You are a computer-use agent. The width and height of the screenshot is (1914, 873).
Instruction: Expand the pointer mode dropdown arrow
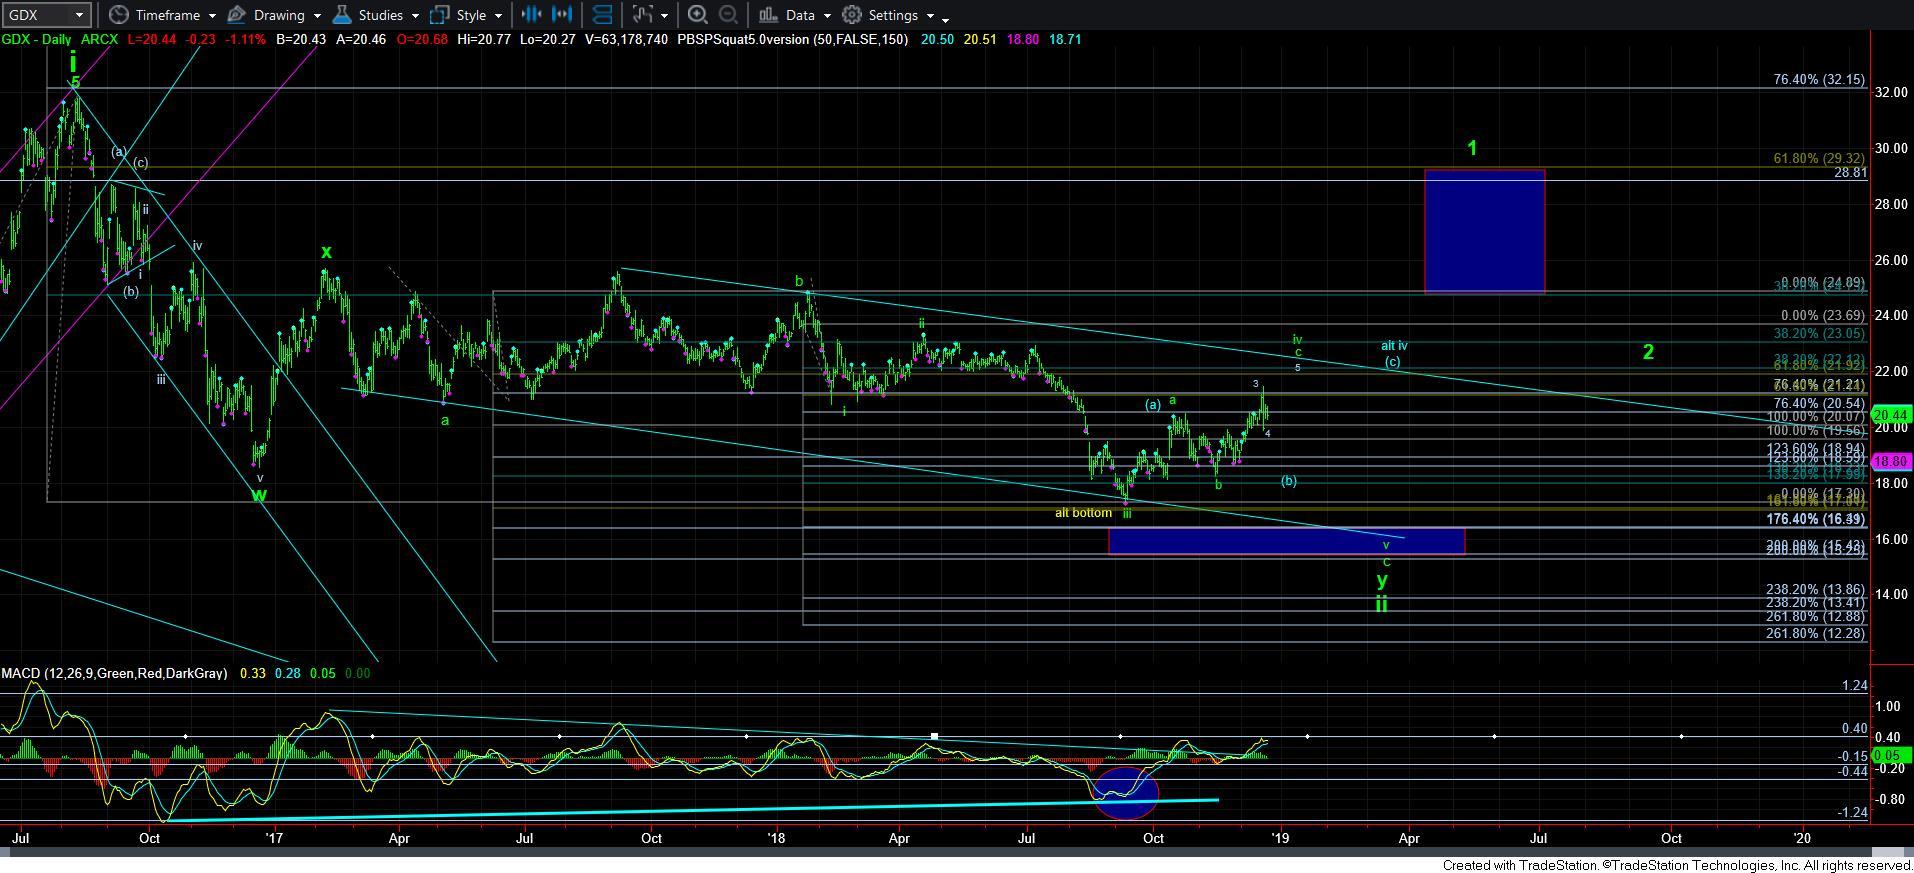[665, 16]
